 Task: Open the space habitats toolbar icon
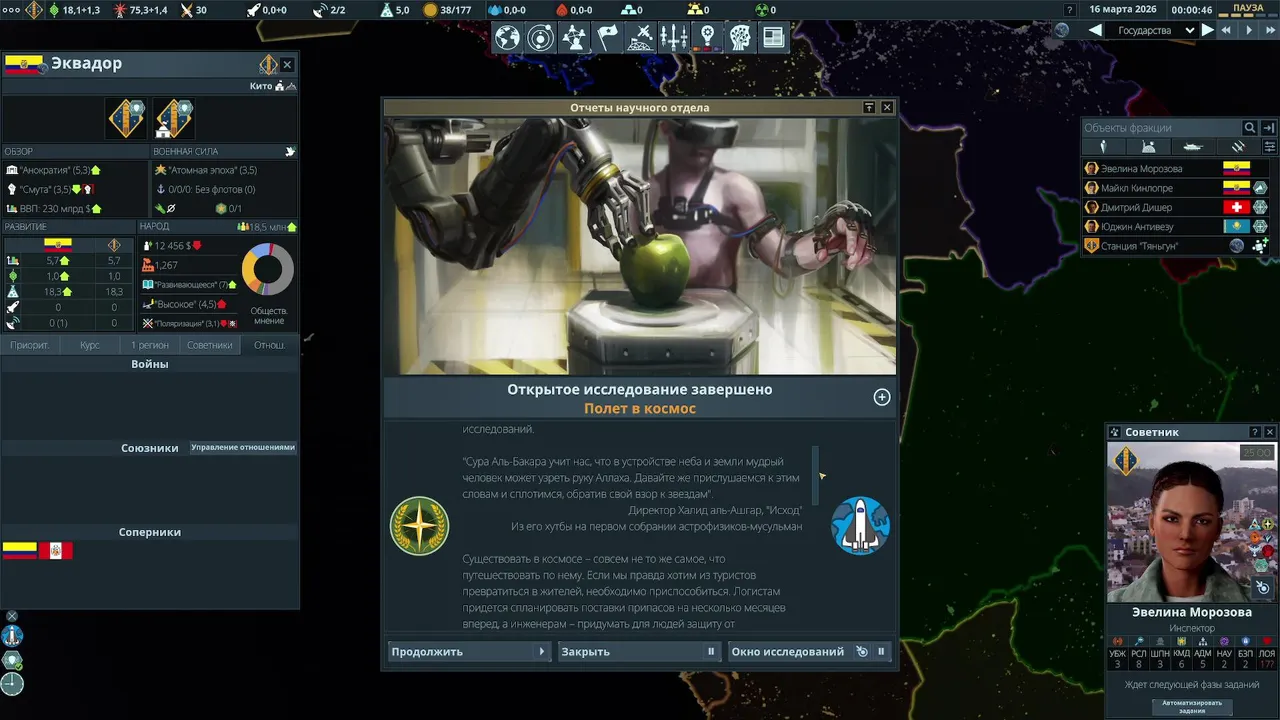640,38
